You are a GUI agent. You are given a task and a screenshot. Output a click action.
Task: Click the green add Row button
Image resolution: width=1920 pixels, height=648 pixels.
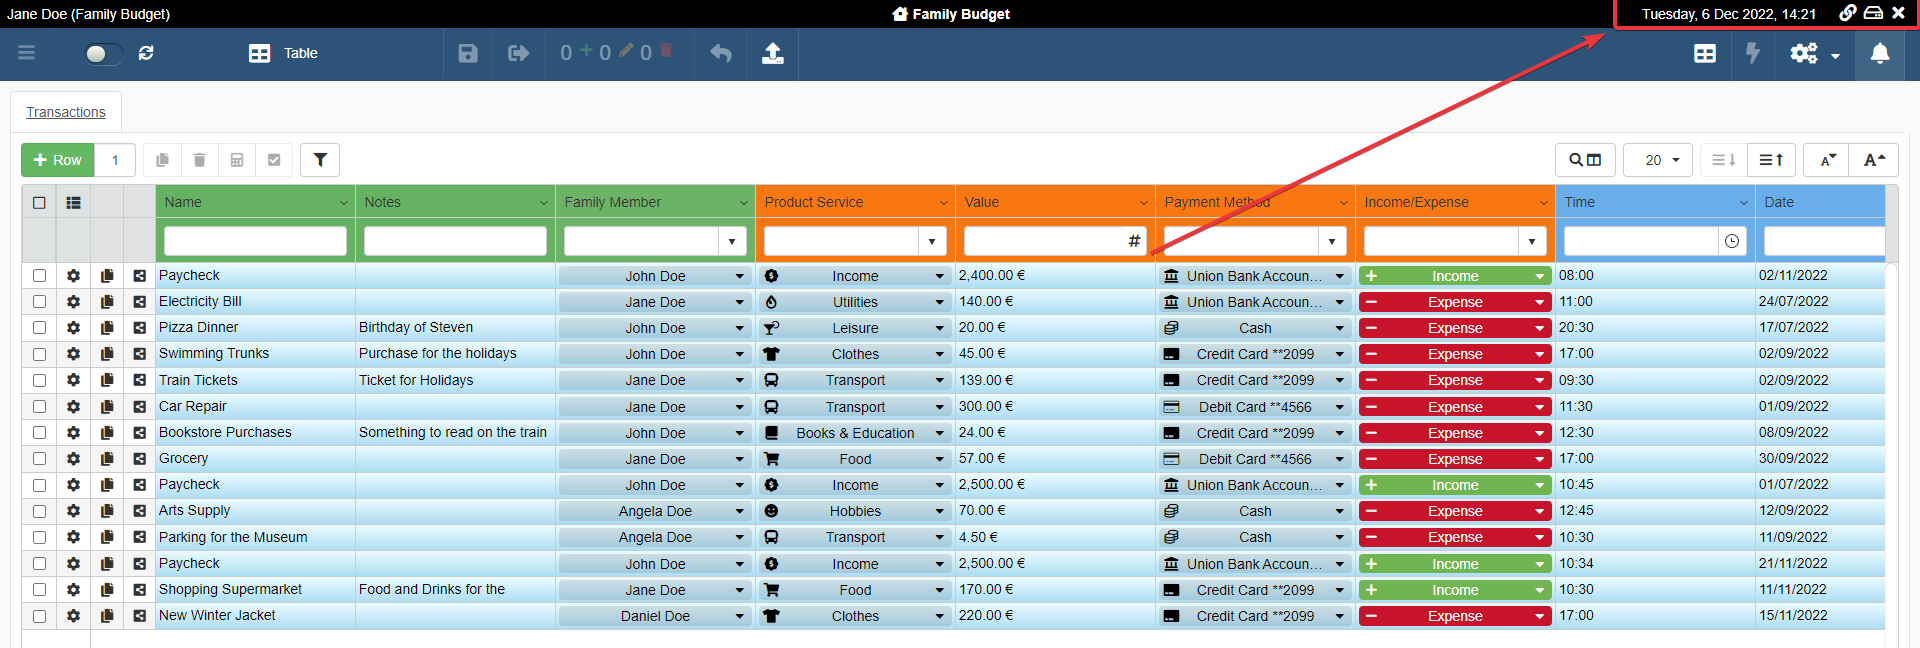58,160
